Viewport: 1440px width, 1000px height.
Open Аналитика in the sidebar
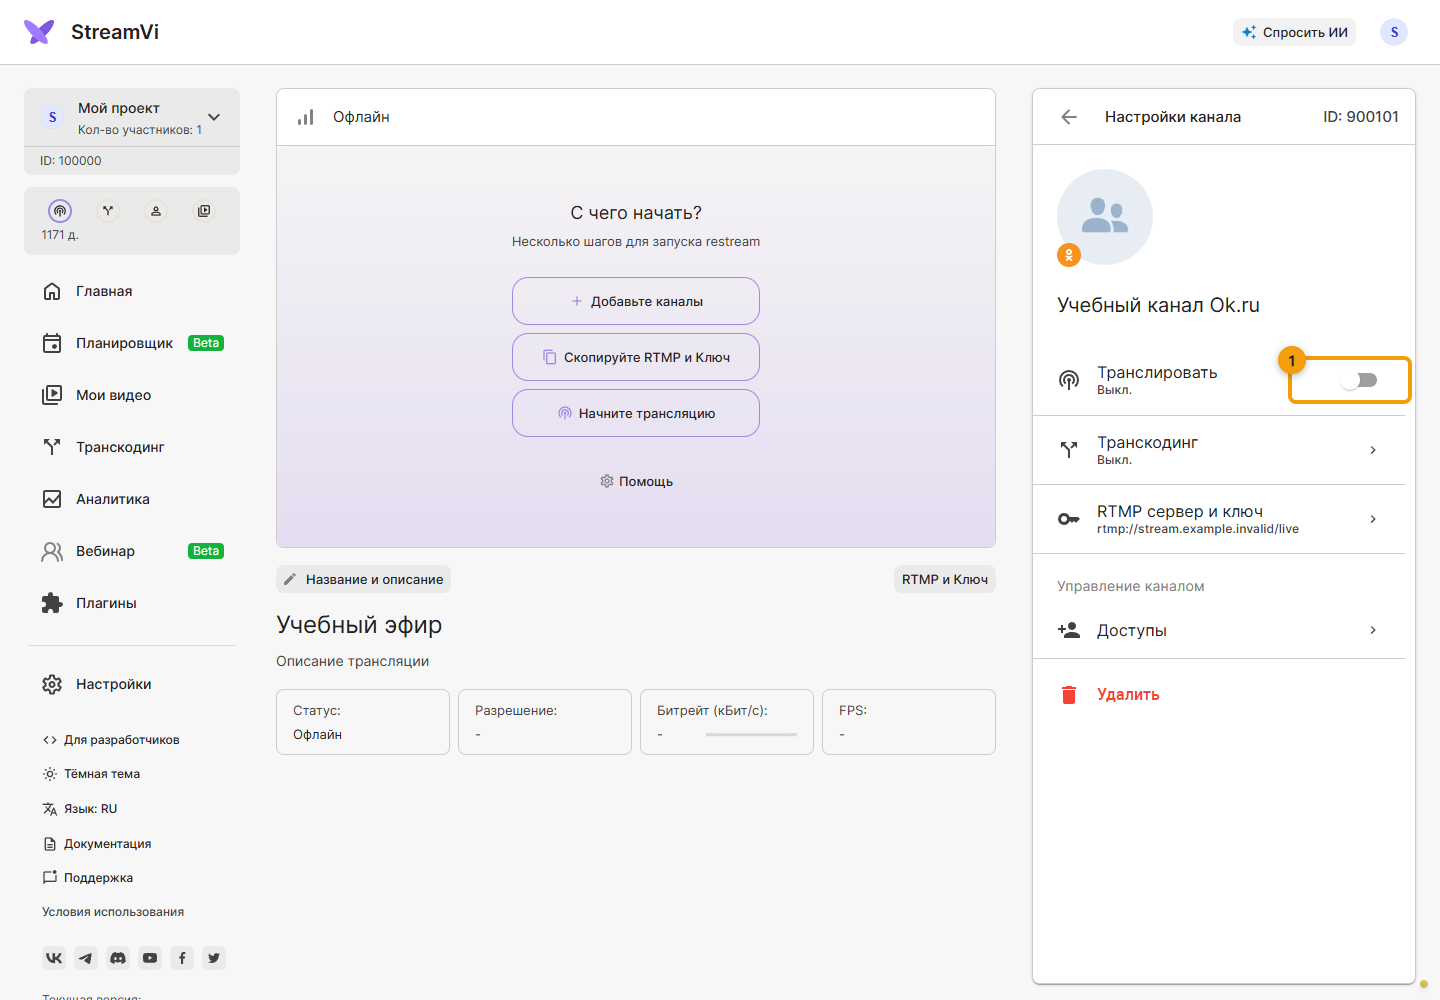pyautogui.click(x=132, y=499)
